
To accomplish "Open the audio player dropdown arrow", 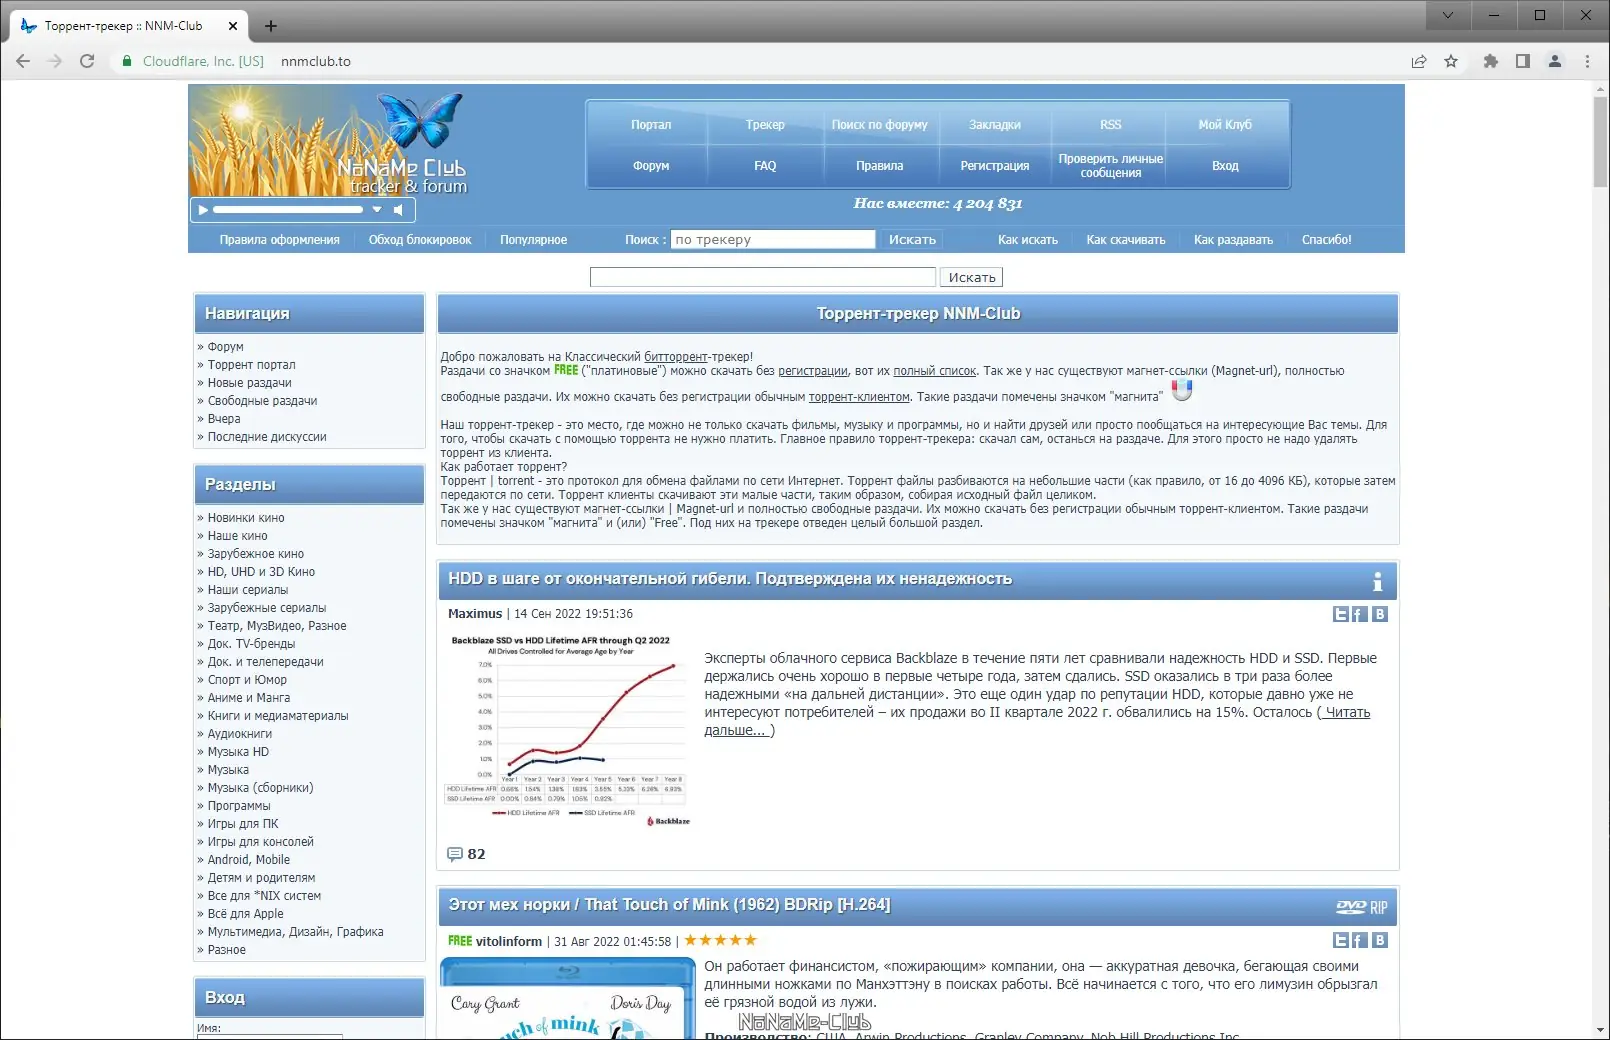I will [377, 210].
